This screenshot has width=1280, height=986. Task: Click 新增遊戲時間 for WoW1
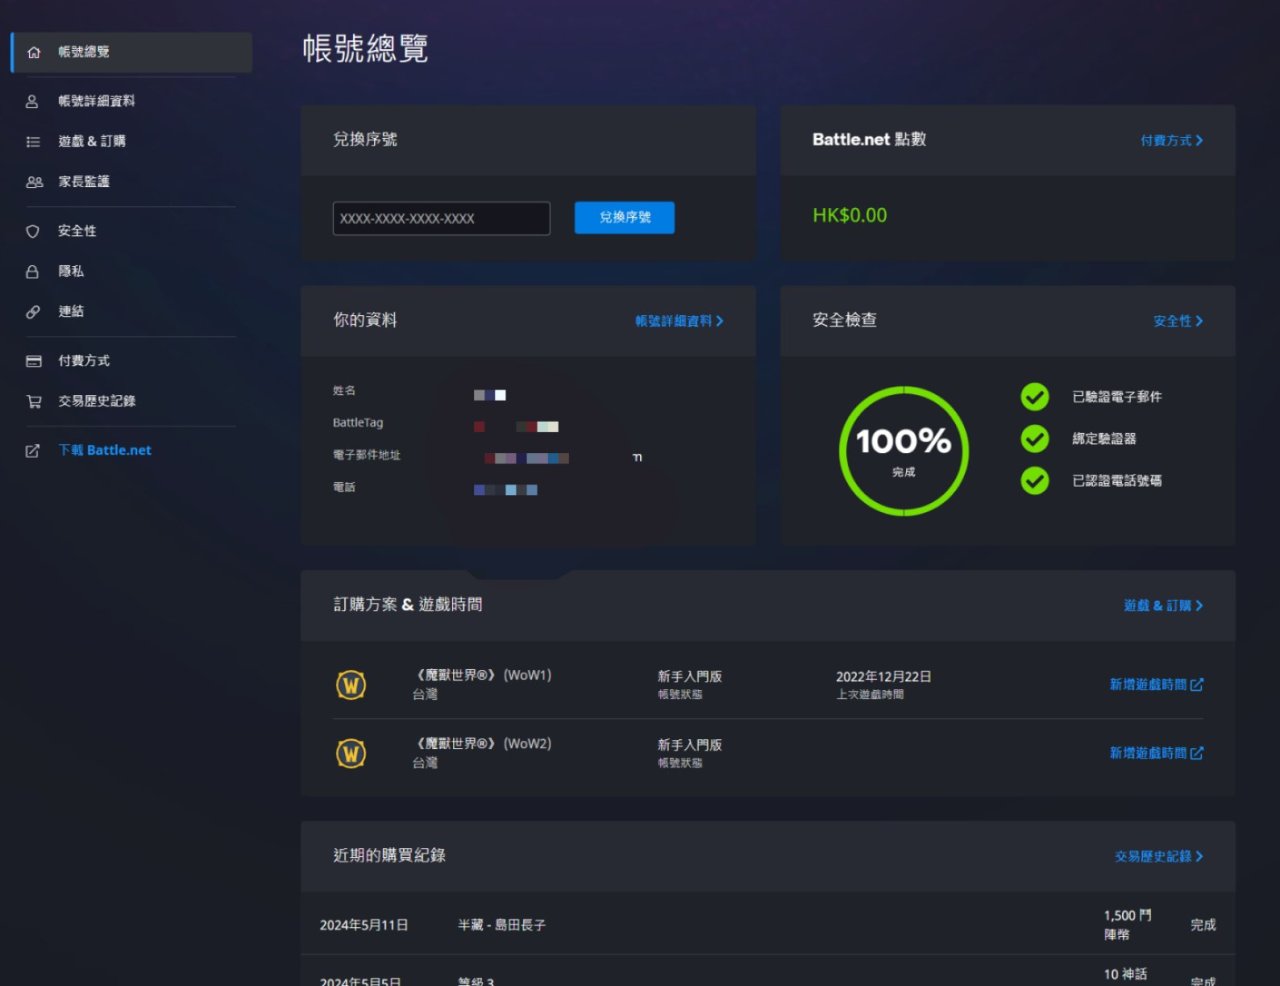(1156, 685)
